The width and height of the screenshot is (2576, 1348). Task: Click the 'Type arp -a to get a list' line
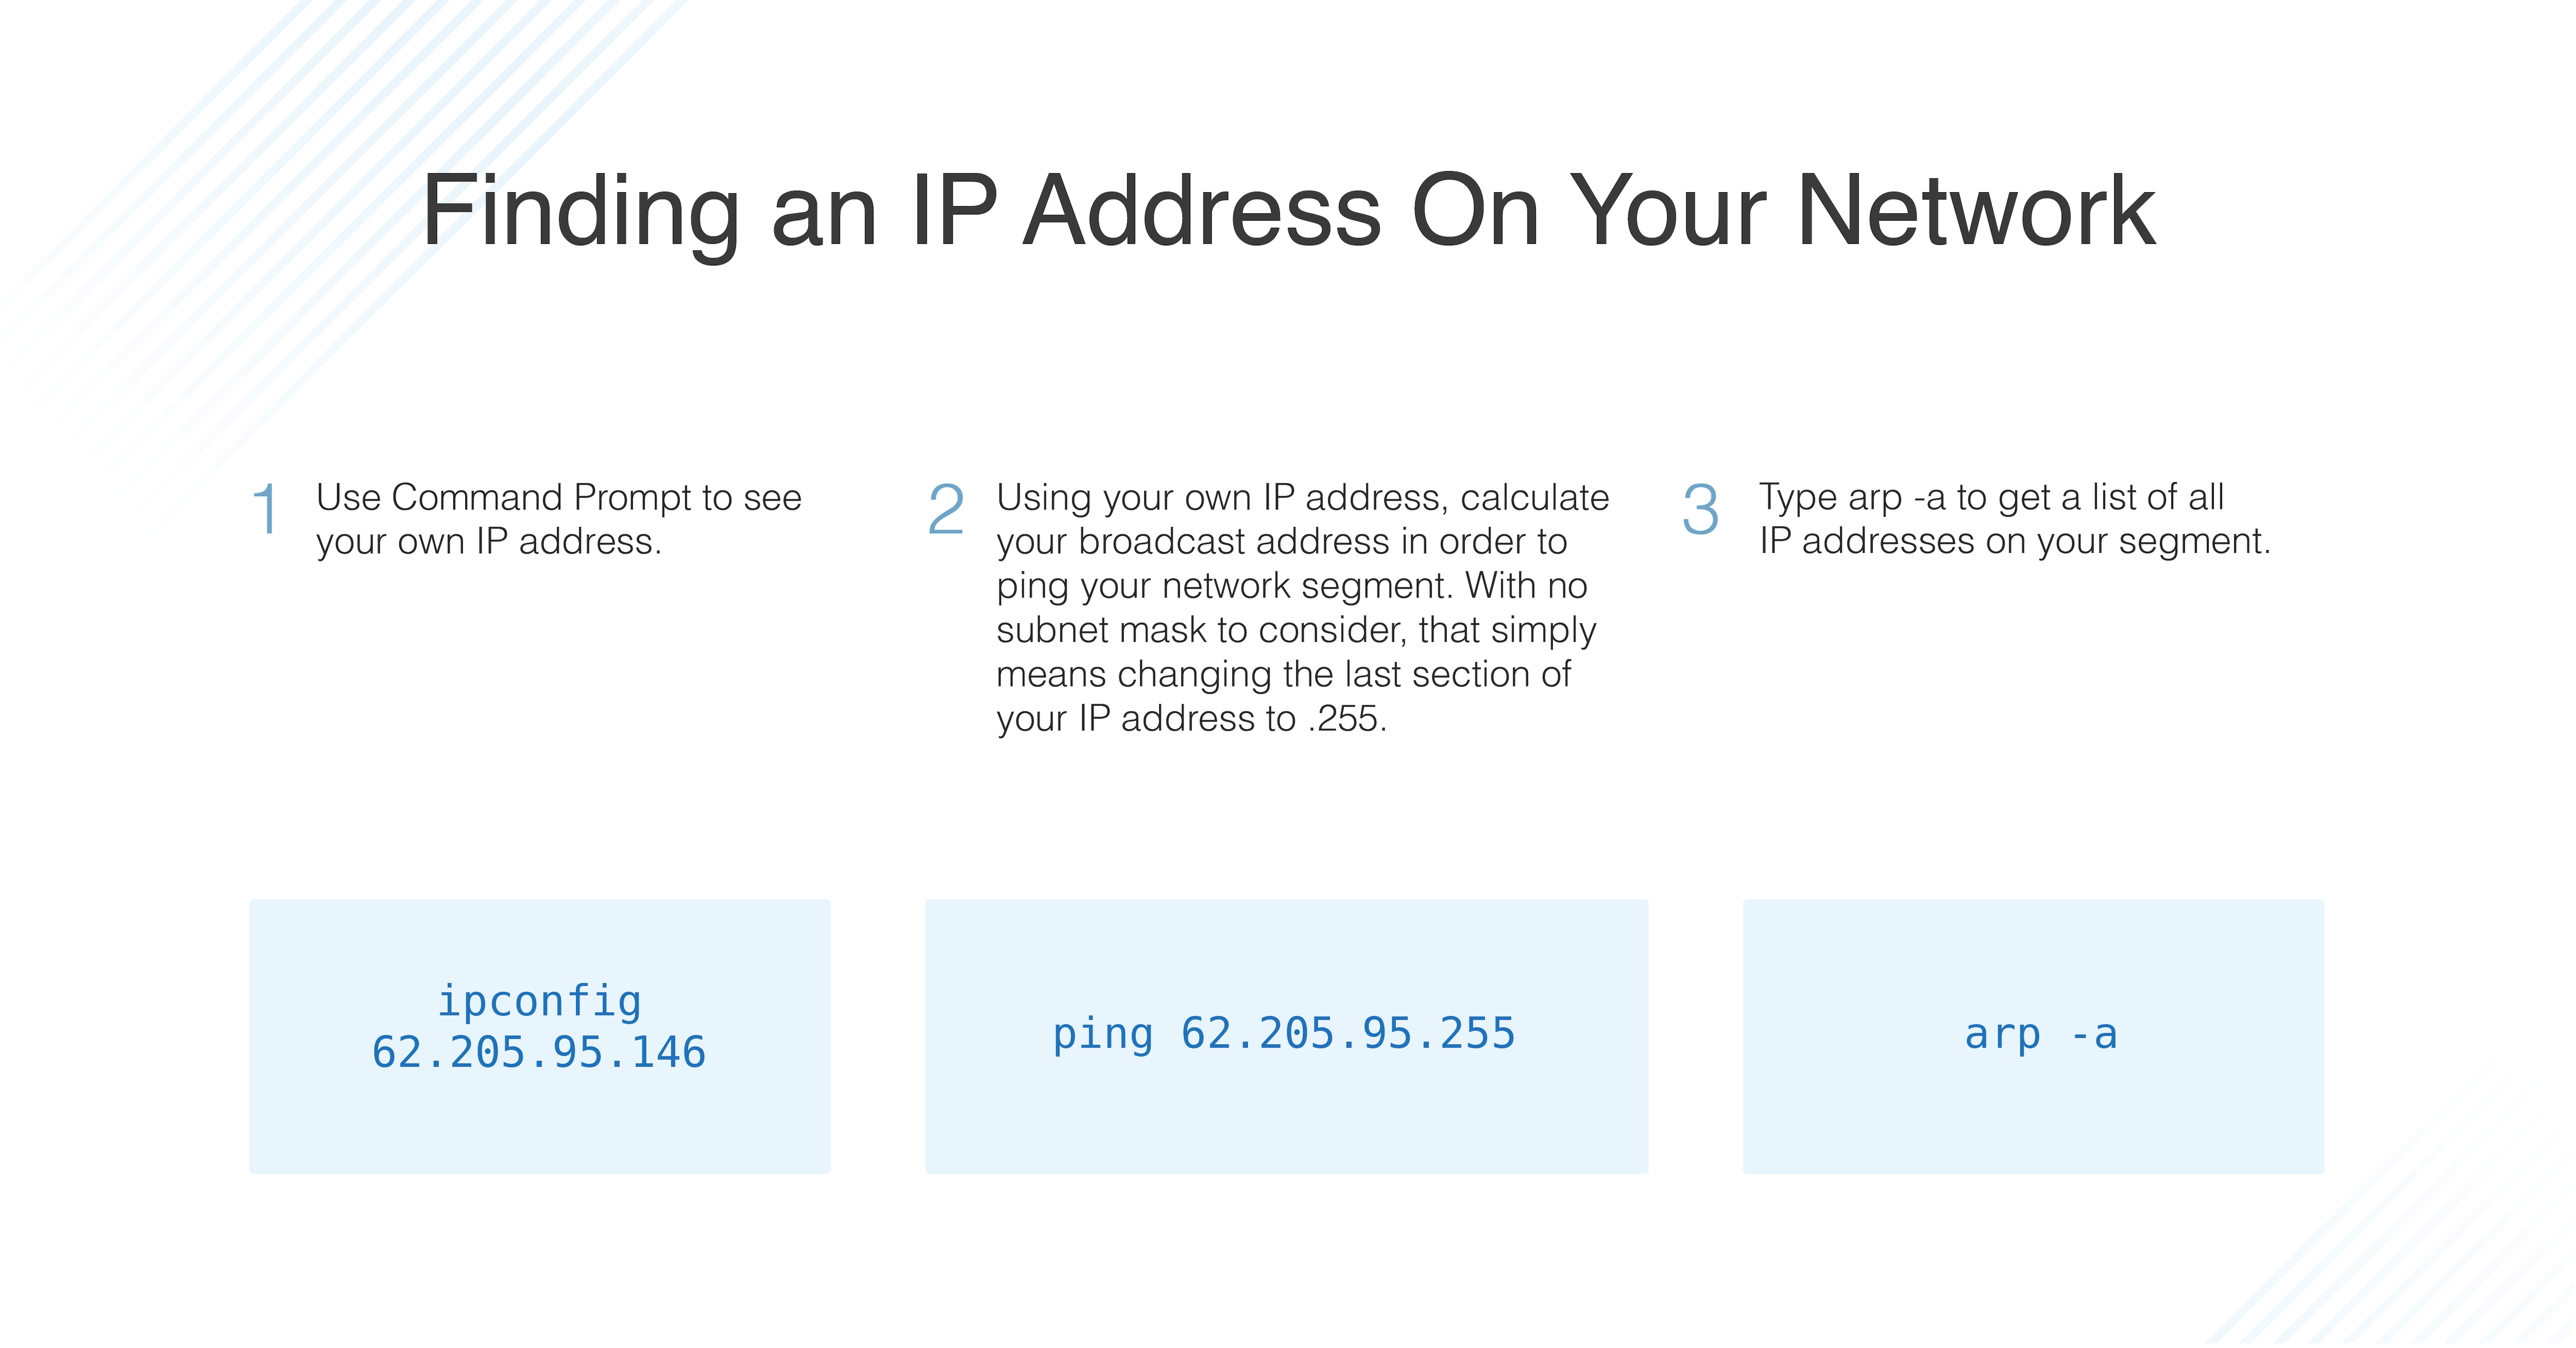coord(1992,497)
